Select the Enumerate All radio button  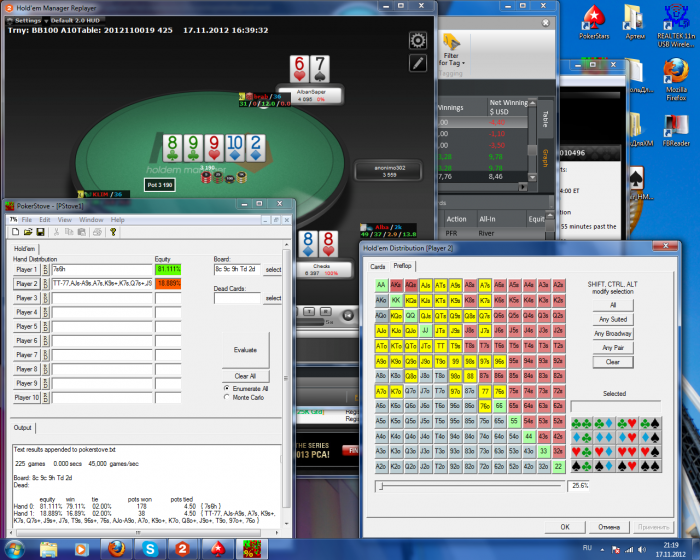[x=227, y=389]
